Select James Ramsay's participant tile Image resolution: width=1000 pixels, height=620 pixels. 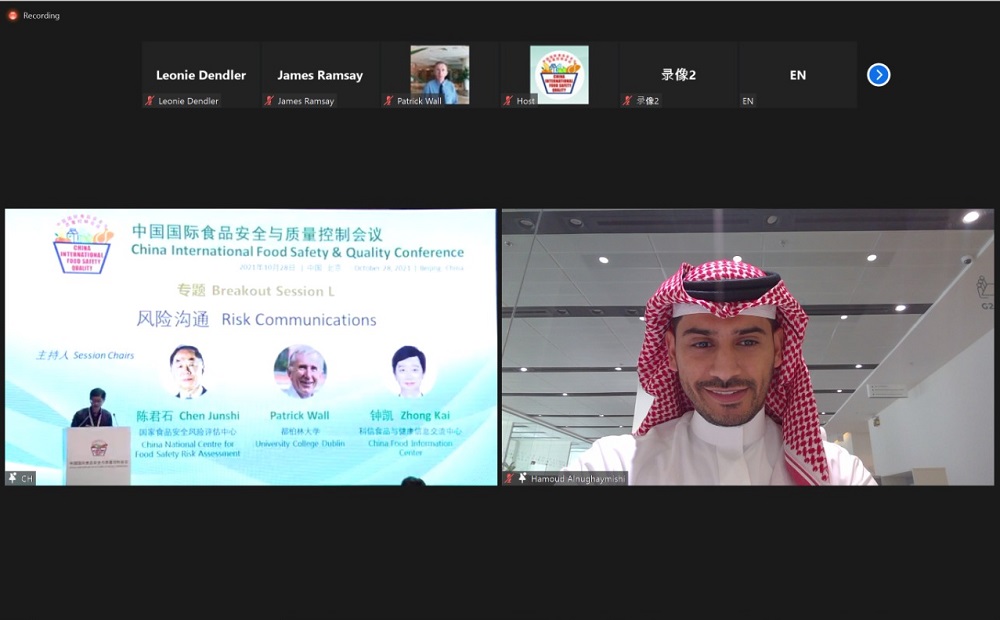(320, 74)
